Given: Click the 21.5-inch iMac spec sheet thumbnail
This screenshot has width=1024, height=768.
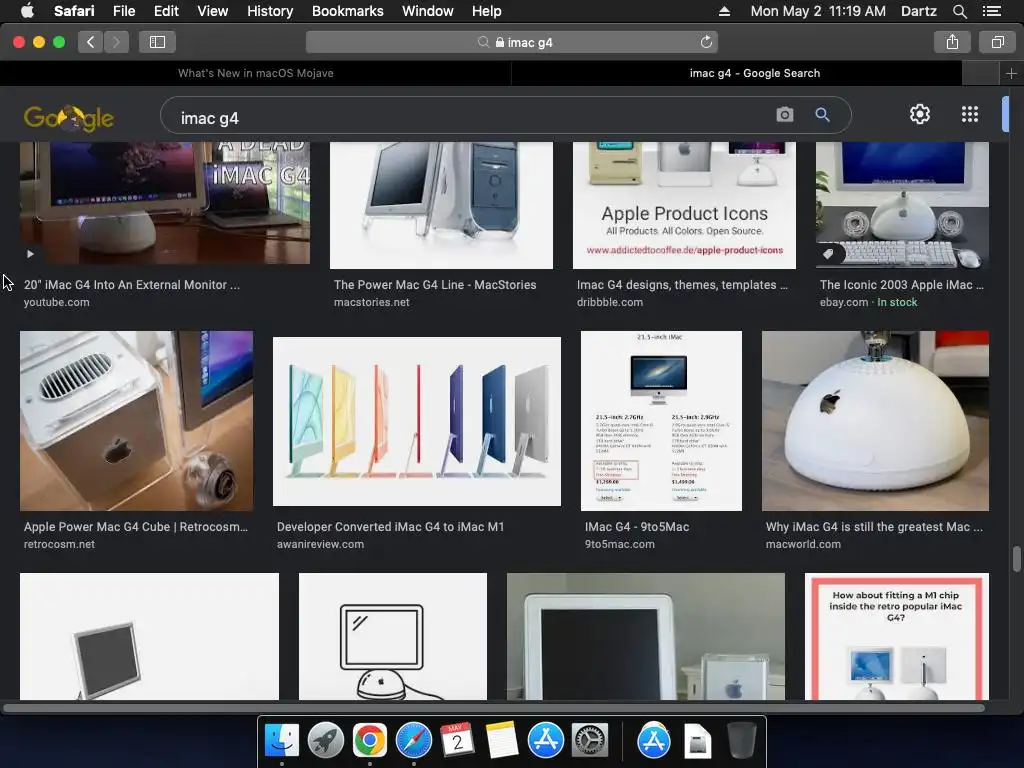Looking at the screenshot, I should pyautogui.click(x=661, y=421).
